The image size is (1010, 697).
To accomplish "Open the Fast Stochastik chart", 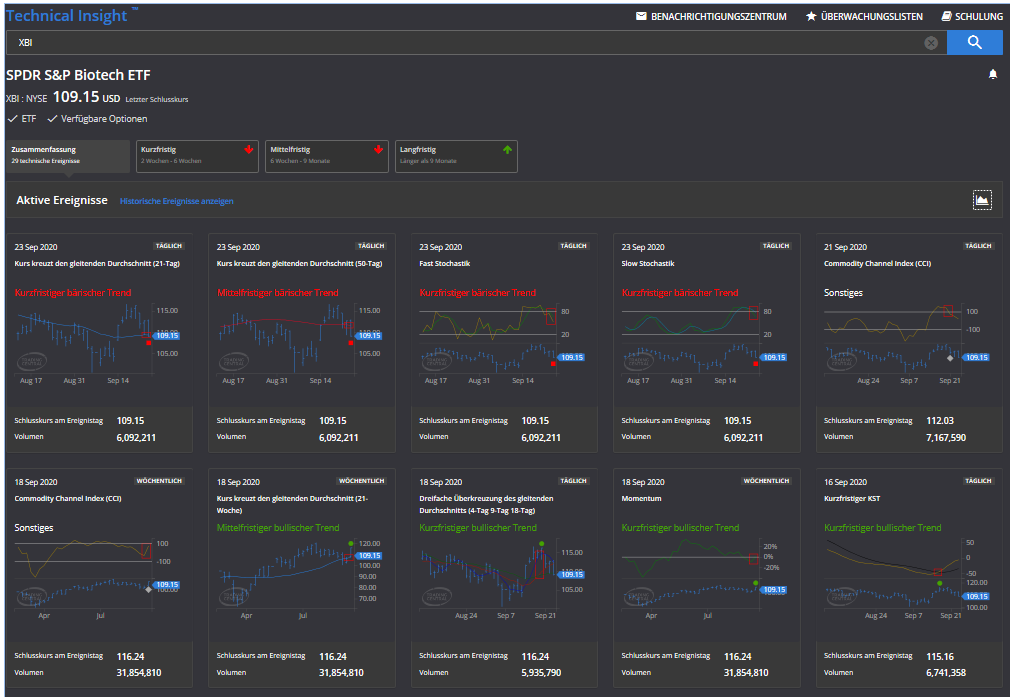I will (x=504, y=343).
